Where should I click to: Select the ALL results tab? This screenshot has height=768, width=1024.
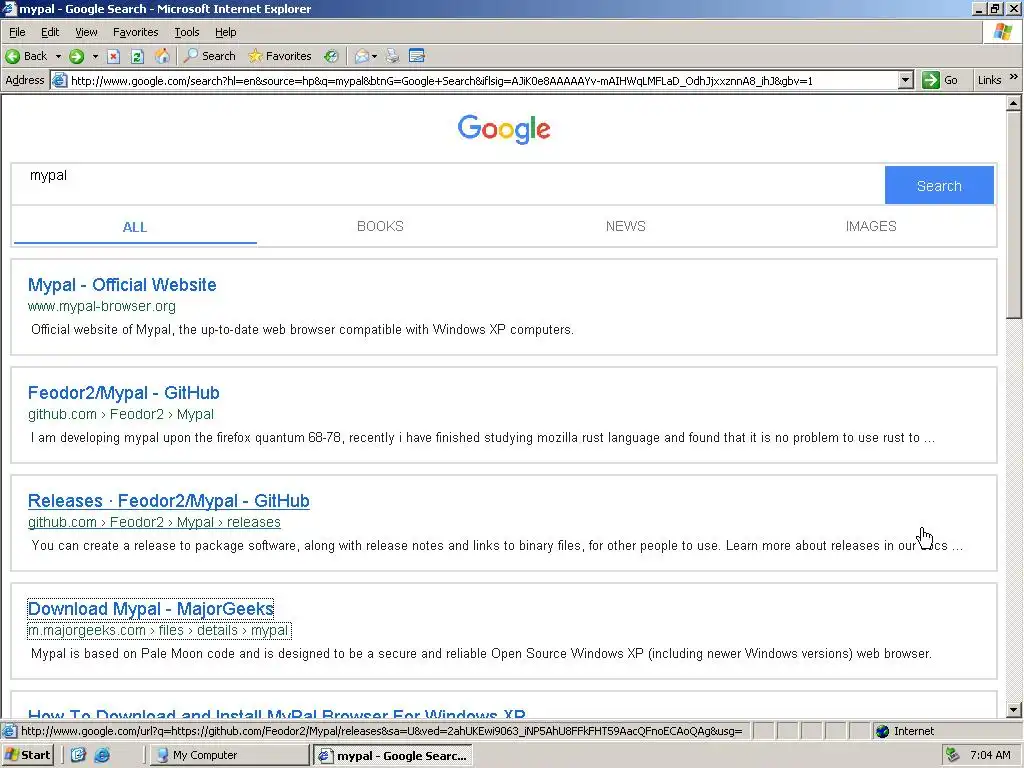135,227
